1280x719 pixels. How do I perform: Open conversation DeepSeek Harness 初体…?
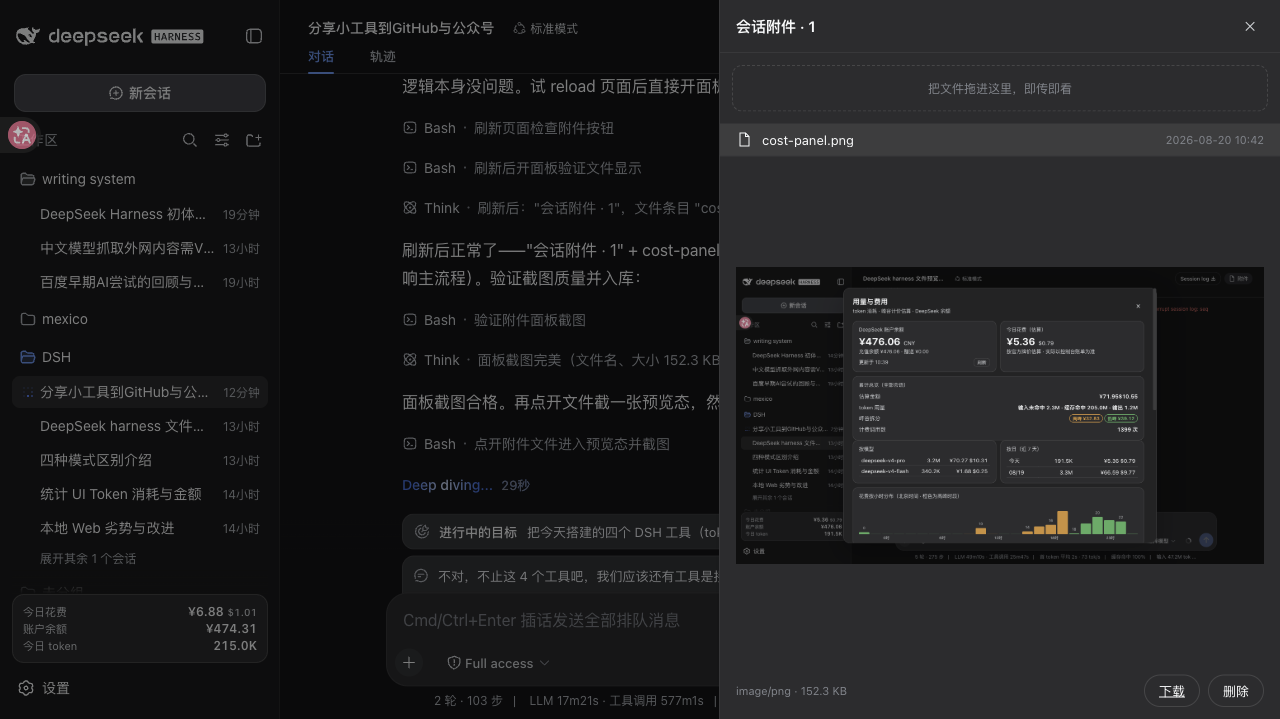[x=140, y=214]
